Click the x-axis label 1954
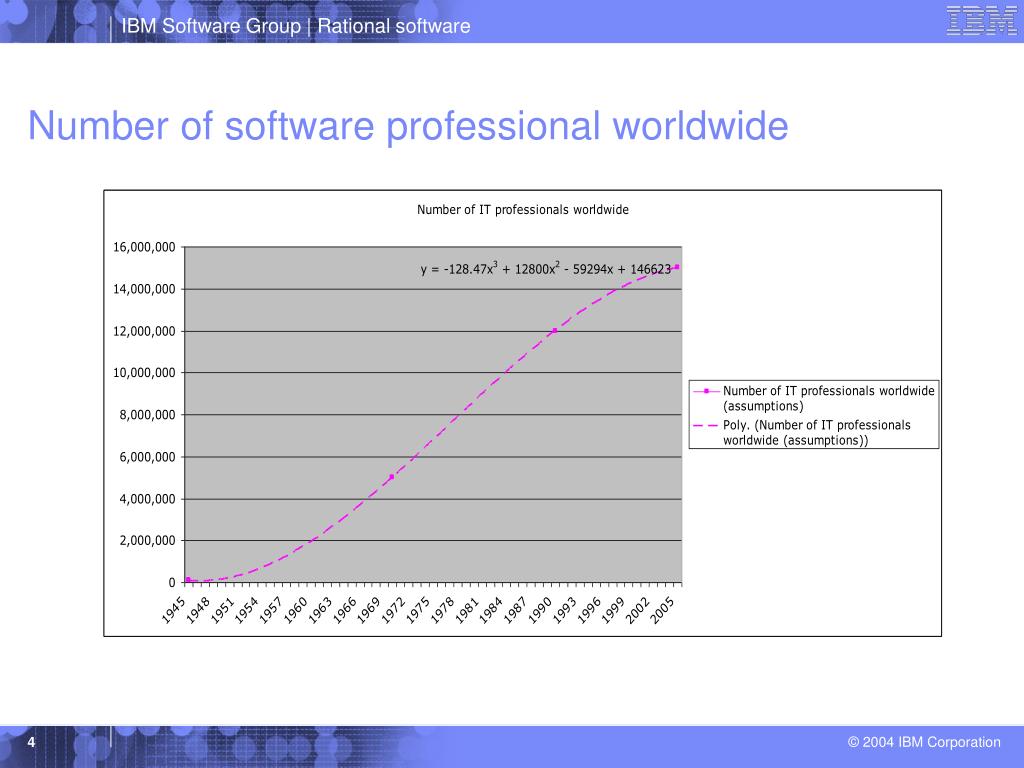Viewport: 1024px width, 768px height. 247,611
